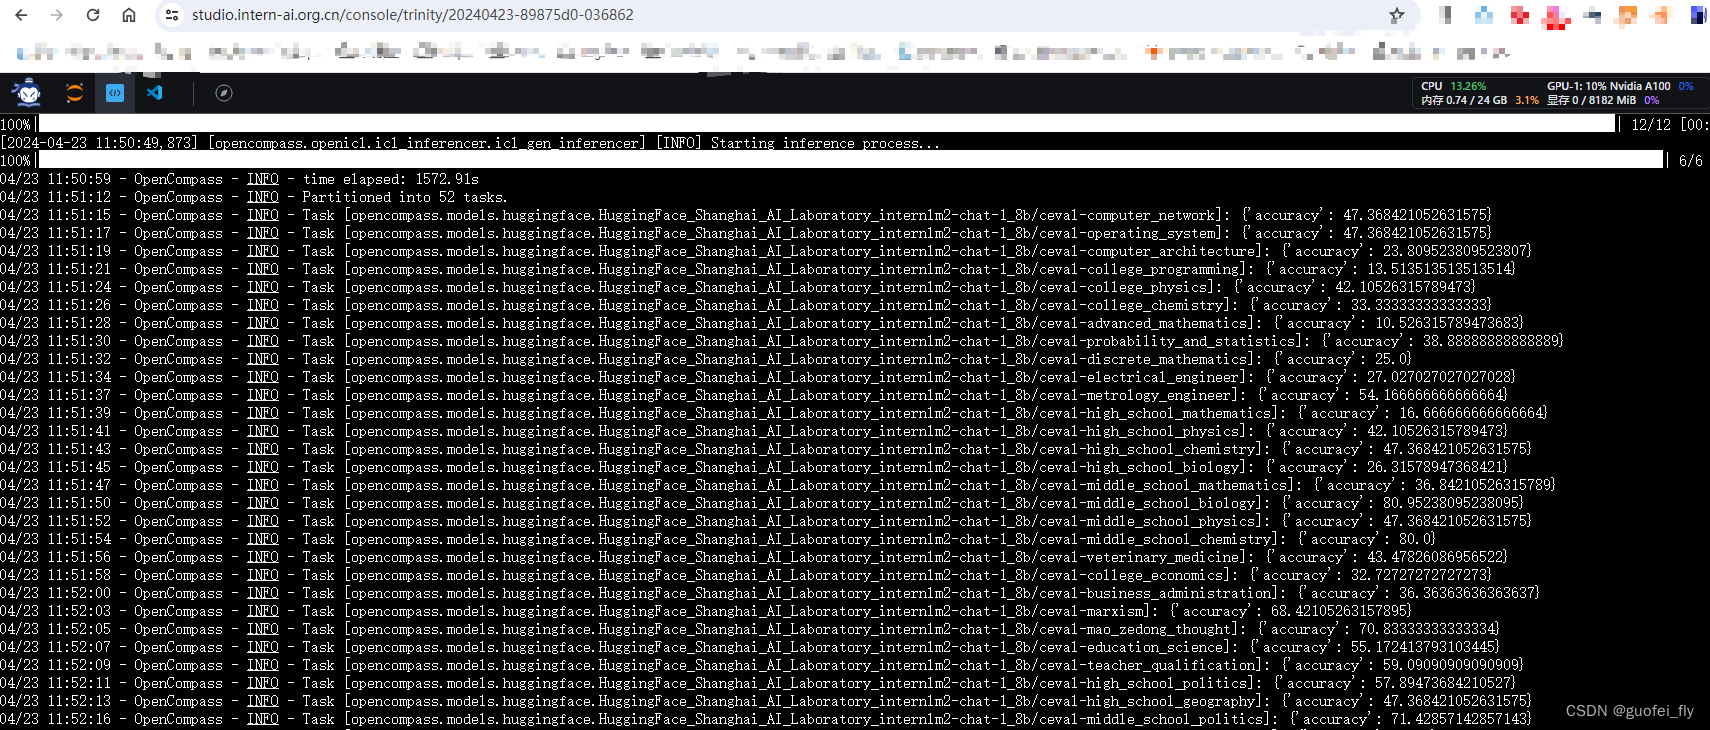Image resolution: width=1710 pixels, height=730 pixels.
Task: Click the [2024-04-23 11:50:49,873] timestamp
Action: pos(100,143)
